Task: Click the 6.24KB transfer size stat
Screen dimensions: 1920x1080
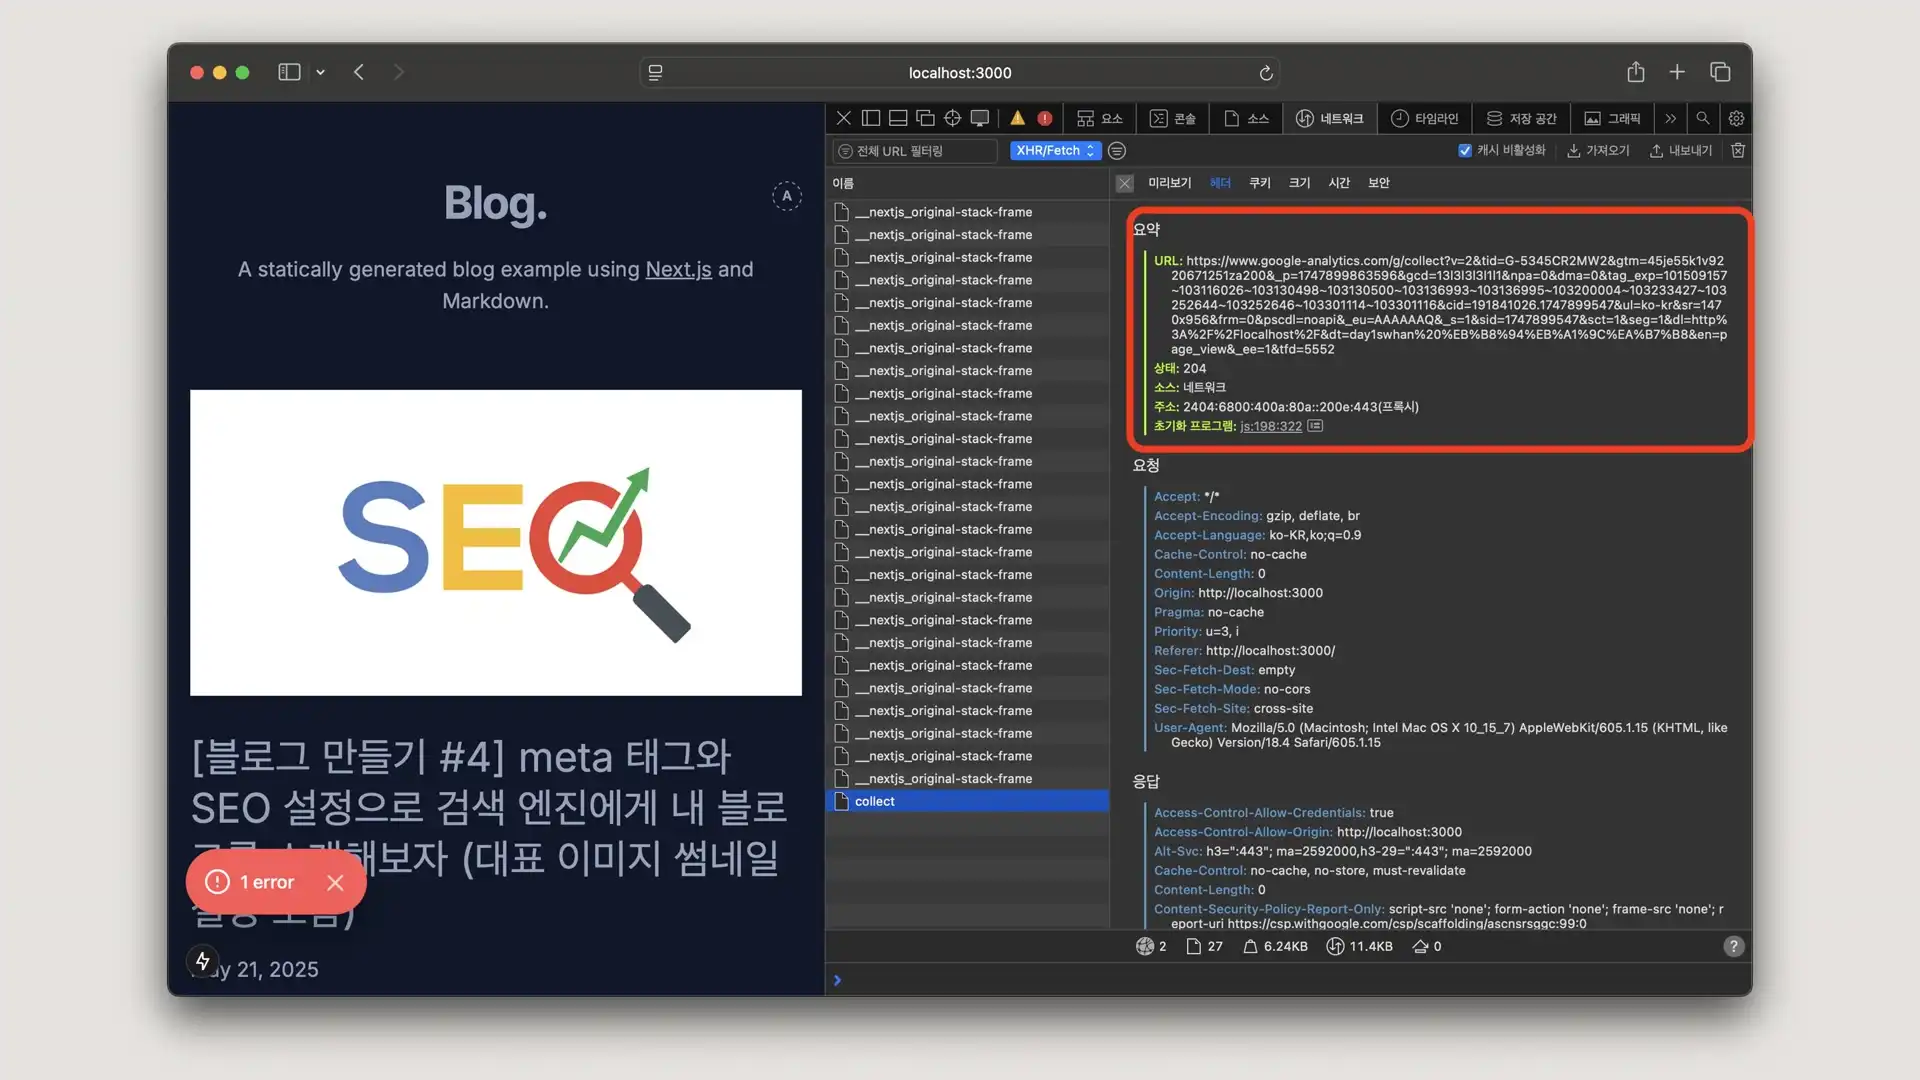Action: click(x=1275, y=946)
